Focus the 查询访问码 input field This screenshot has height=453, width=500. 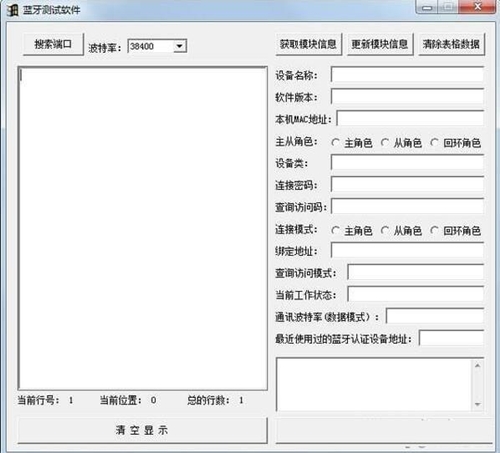[x=407, y=206]
